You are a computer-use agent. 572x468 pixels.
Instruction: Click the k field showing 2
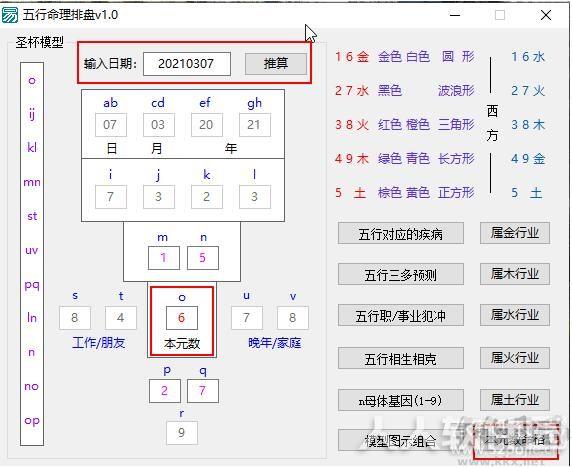207,197
